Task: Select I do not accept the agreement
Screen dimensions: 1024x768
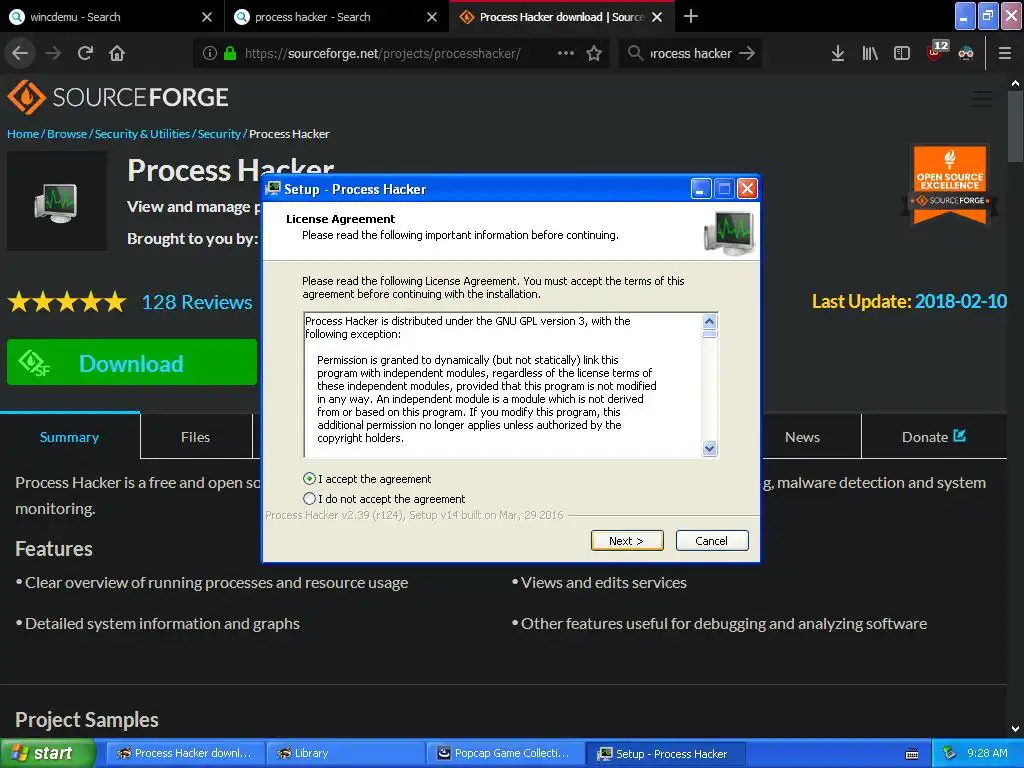Action: tap(385, 499)
